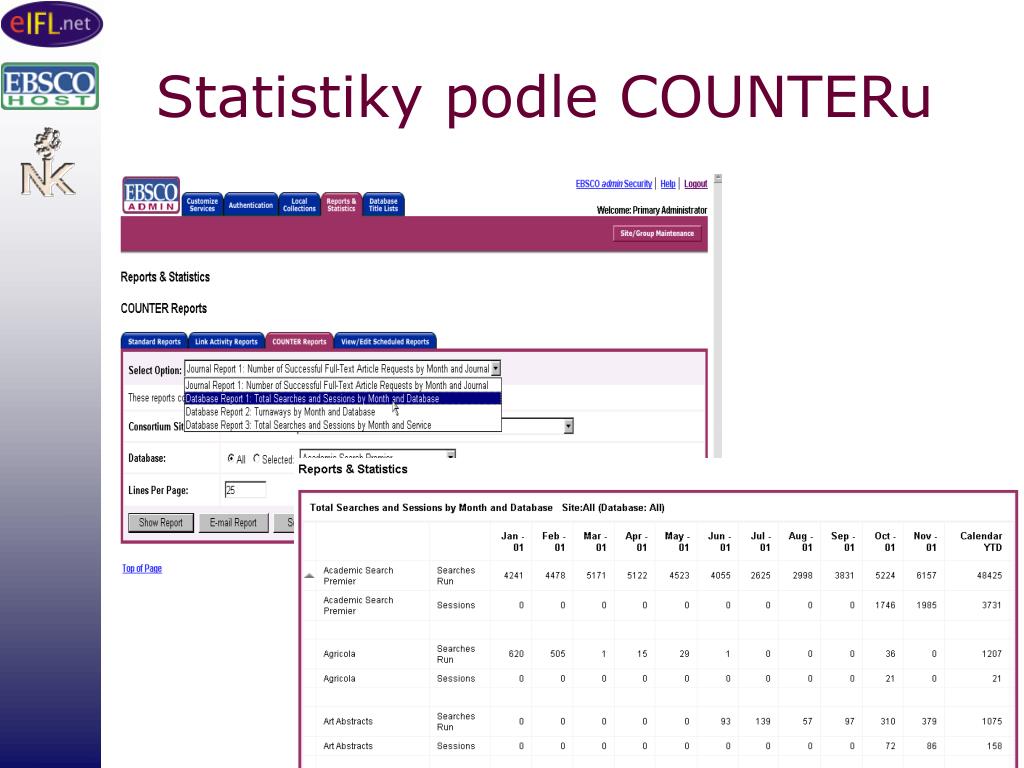1024x768 pixels.
Task: Click the Jun - 01 column header
Action: 719,541
